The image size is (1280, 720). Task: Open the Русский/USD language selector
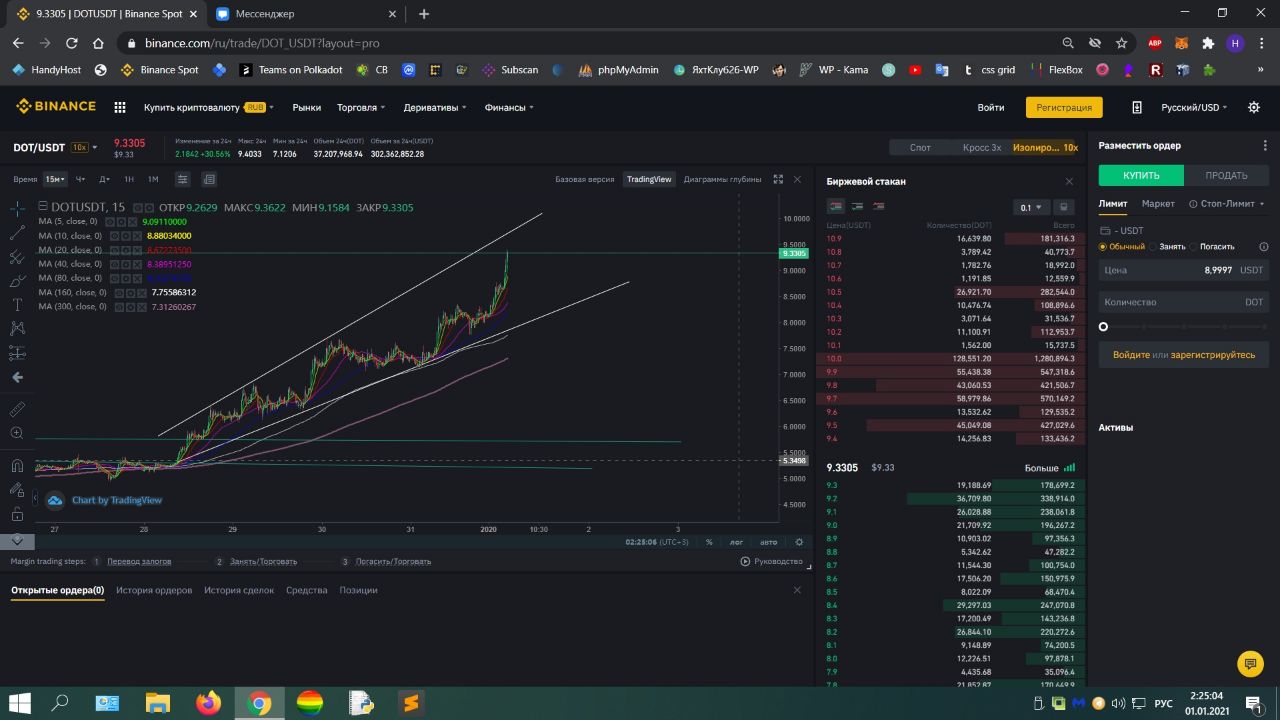[1194, 107]
